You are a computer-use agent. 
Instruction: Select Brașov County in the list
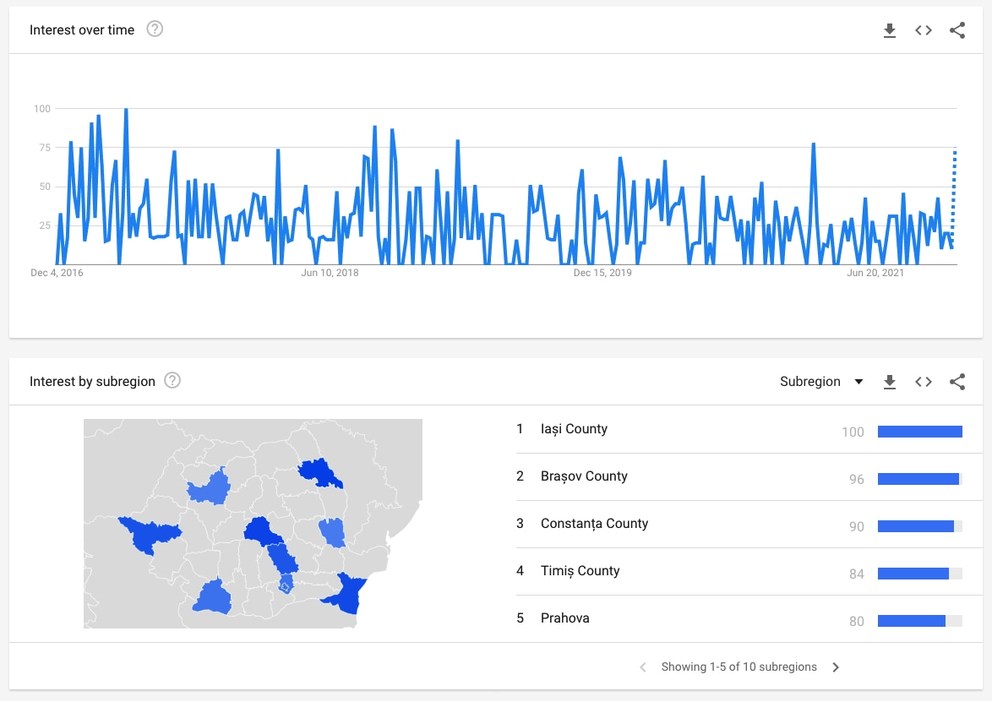[584, 476]
